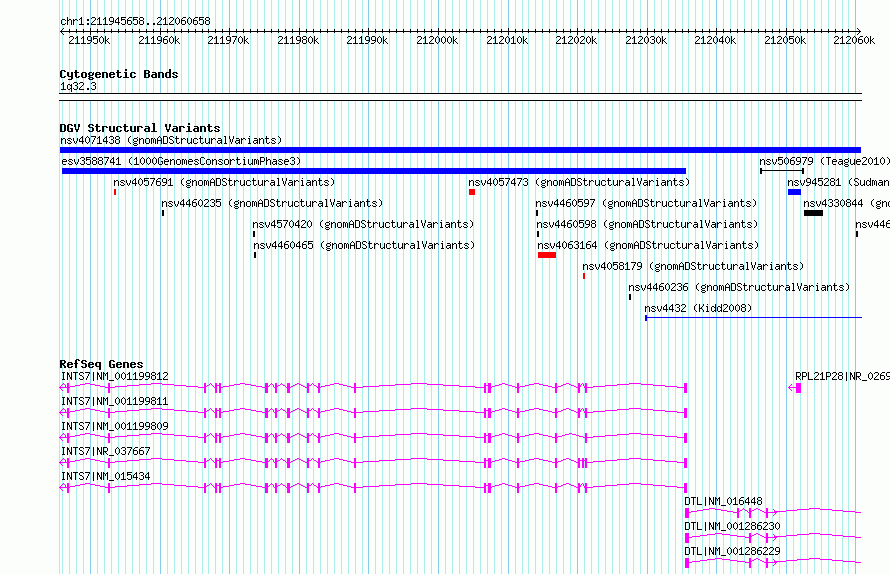Click the esv3588741 1000Genomes variant label
Viewport: 890px width, 574px height.
click(181, 161)
